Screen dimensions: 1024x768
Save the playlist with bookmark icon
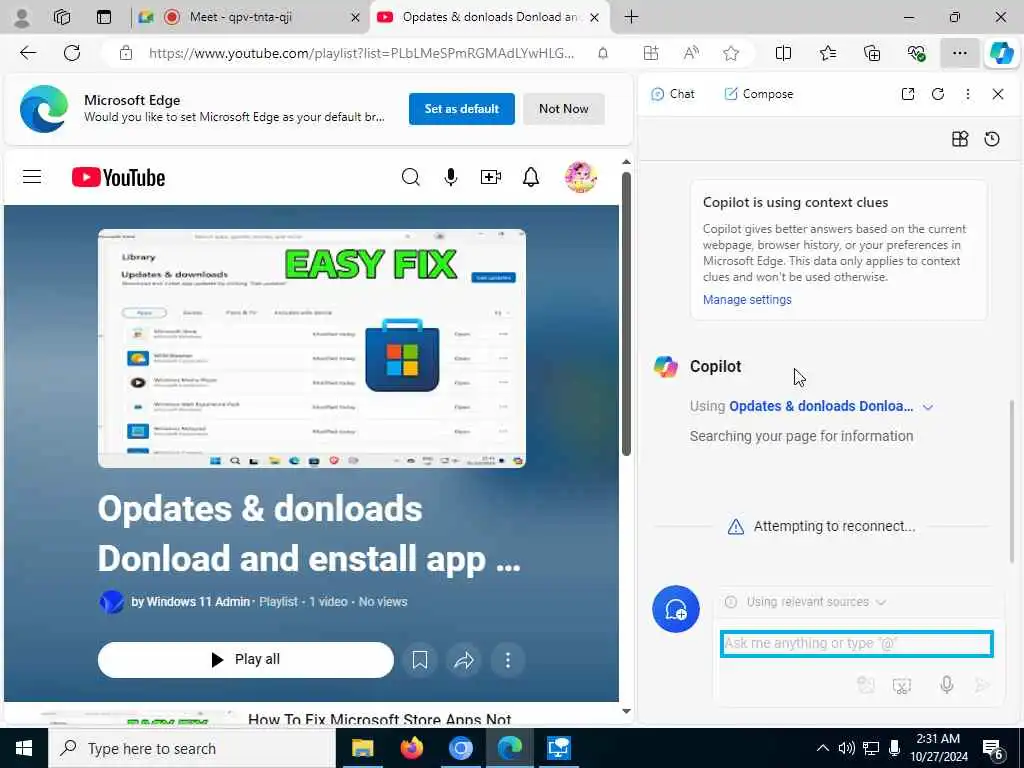(420, 660)
